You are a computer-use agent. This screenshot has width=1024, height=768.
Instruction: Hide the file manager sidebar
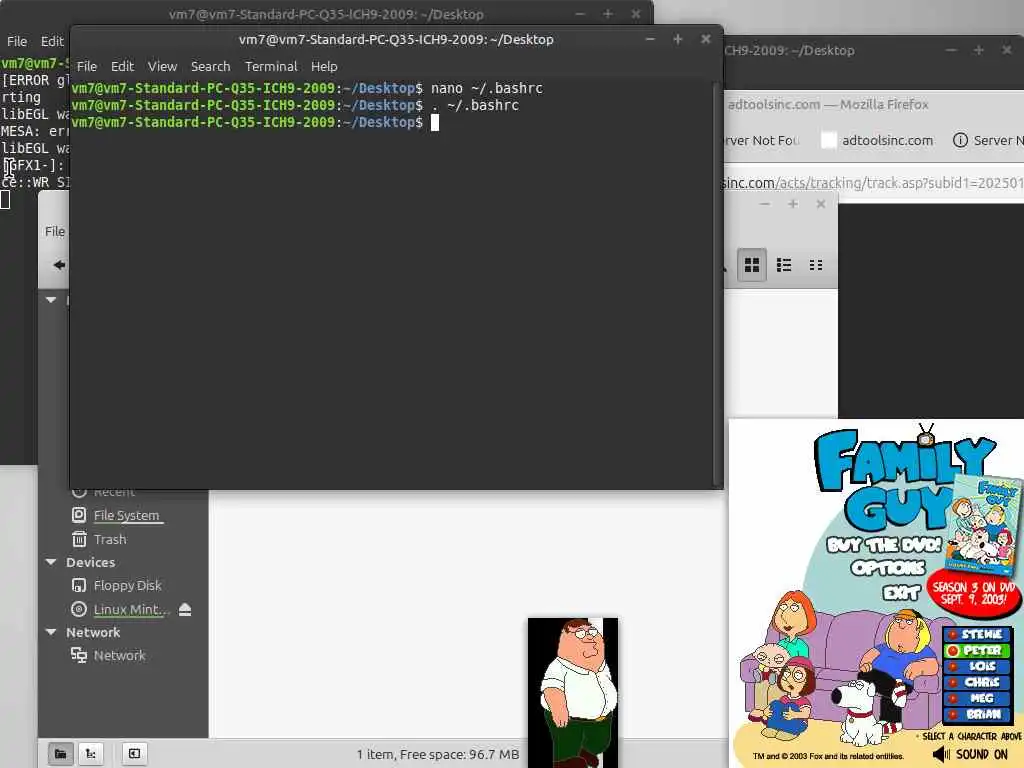click(134, 754)
